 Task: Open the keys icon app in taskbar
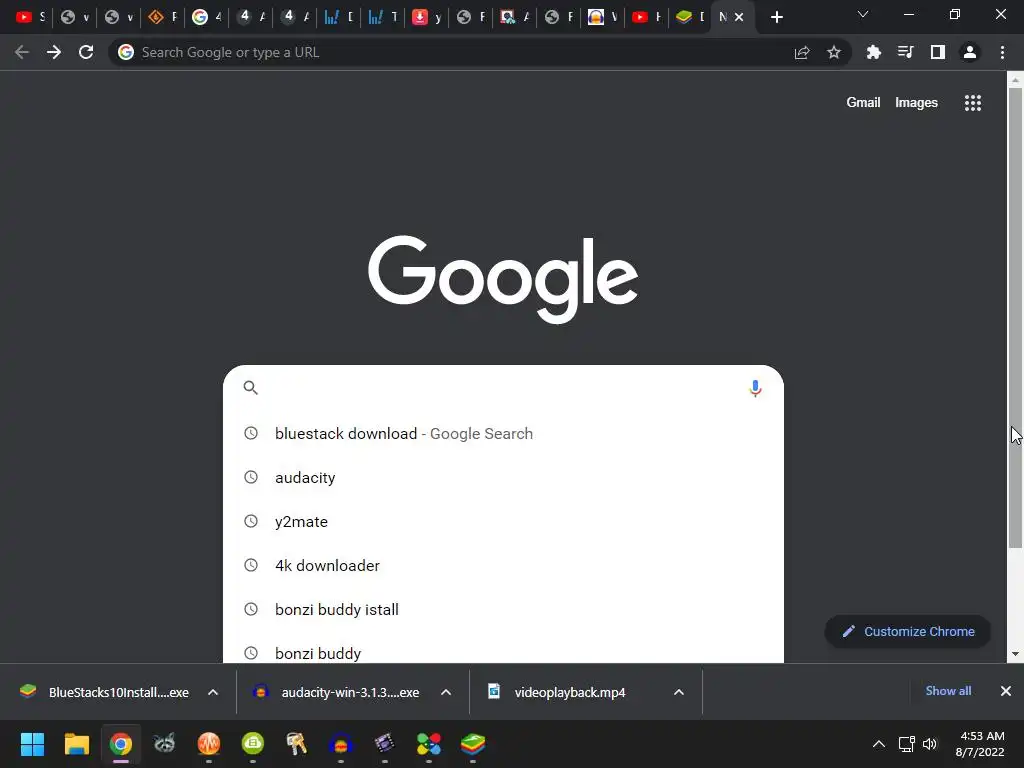[296, 744]
